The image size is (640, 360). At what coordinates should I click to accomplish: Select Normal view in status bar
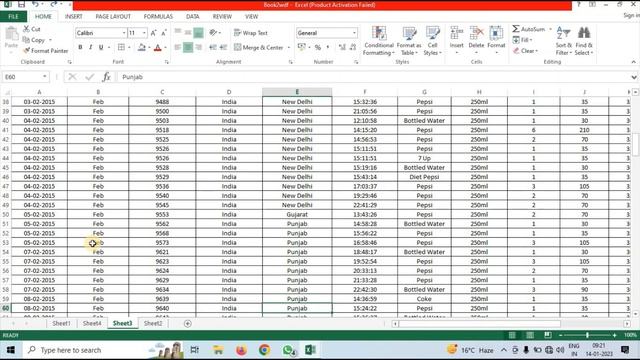click(x=512, y=335)
